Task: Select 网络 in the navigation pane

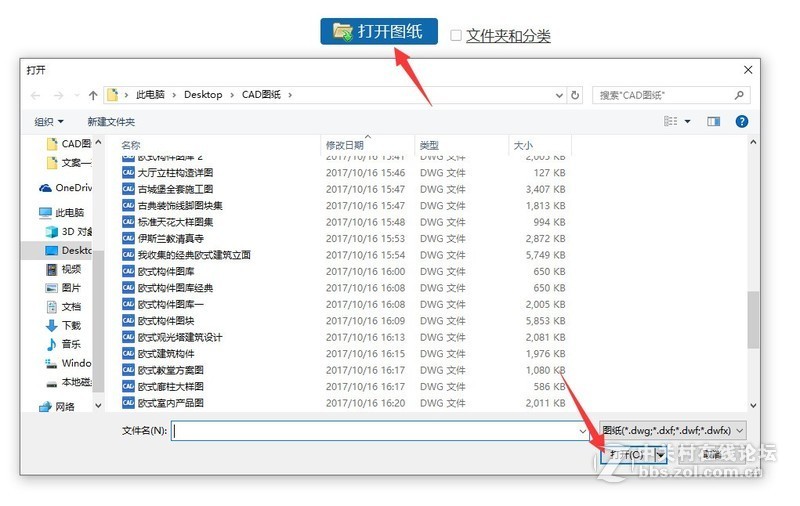Action: (x=57, y=407)
